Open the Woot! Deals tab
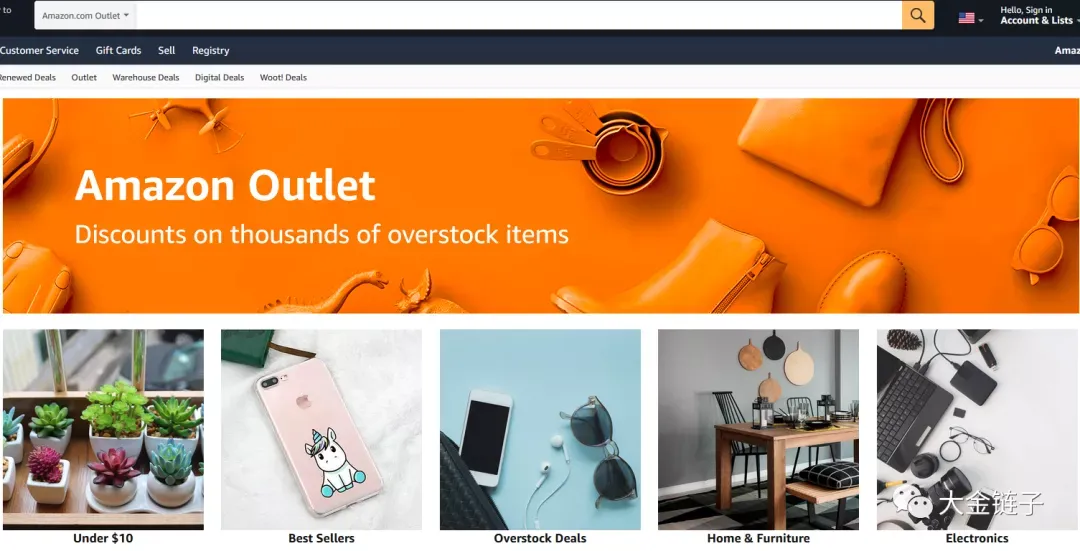1080x551 pixels. click(x=283, y=77)
